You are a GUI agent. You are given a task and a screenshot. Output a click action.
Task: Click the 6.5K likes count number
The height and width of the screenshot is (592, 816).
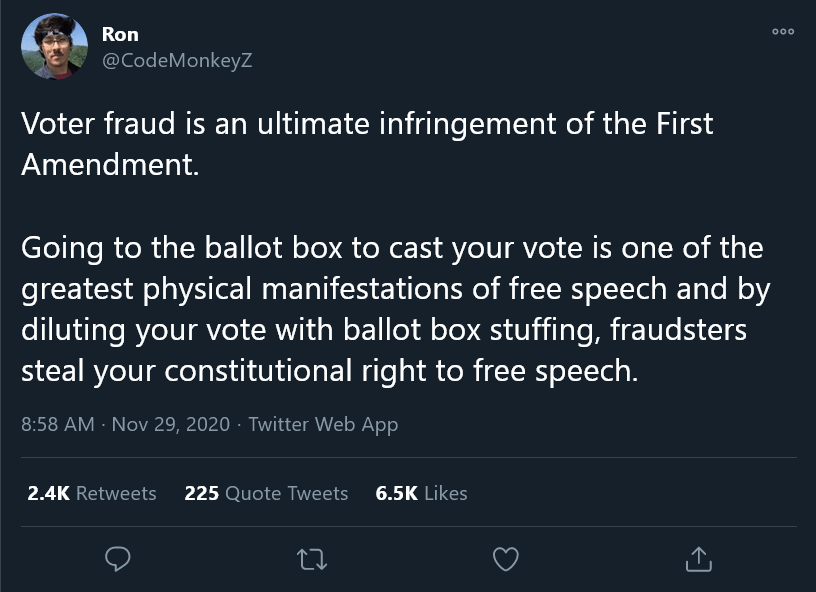point(397,493)
